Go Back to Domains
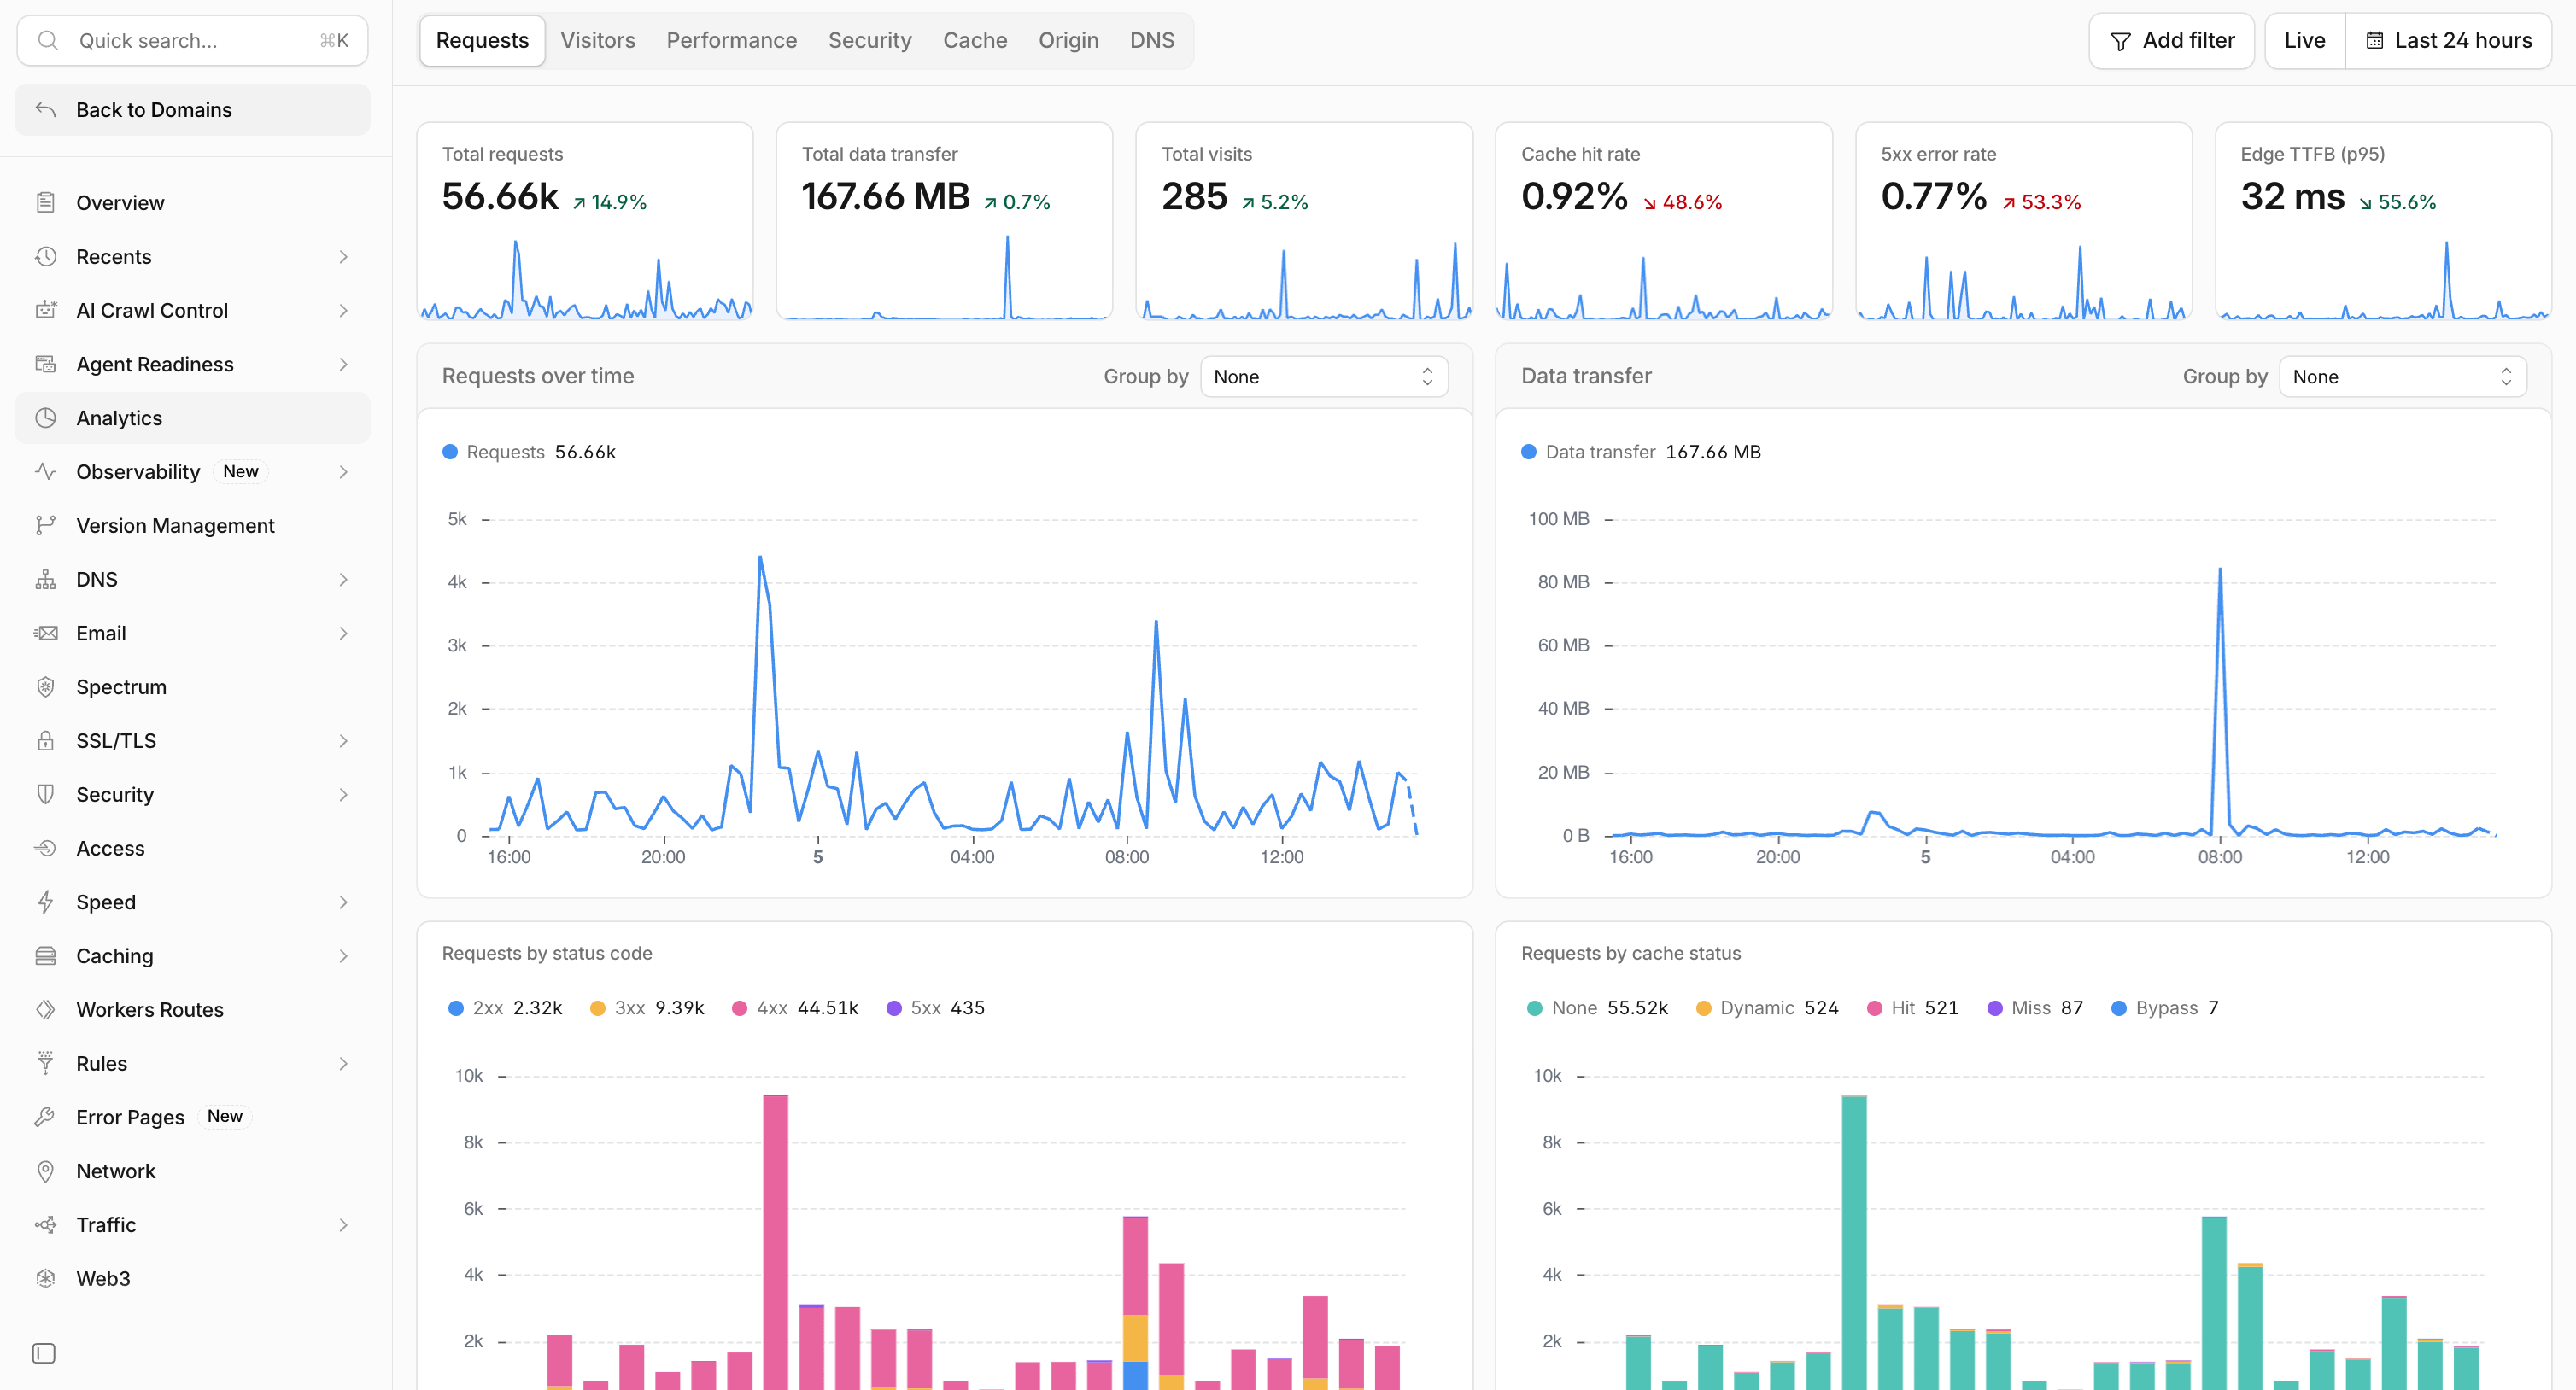 [193, 110]
